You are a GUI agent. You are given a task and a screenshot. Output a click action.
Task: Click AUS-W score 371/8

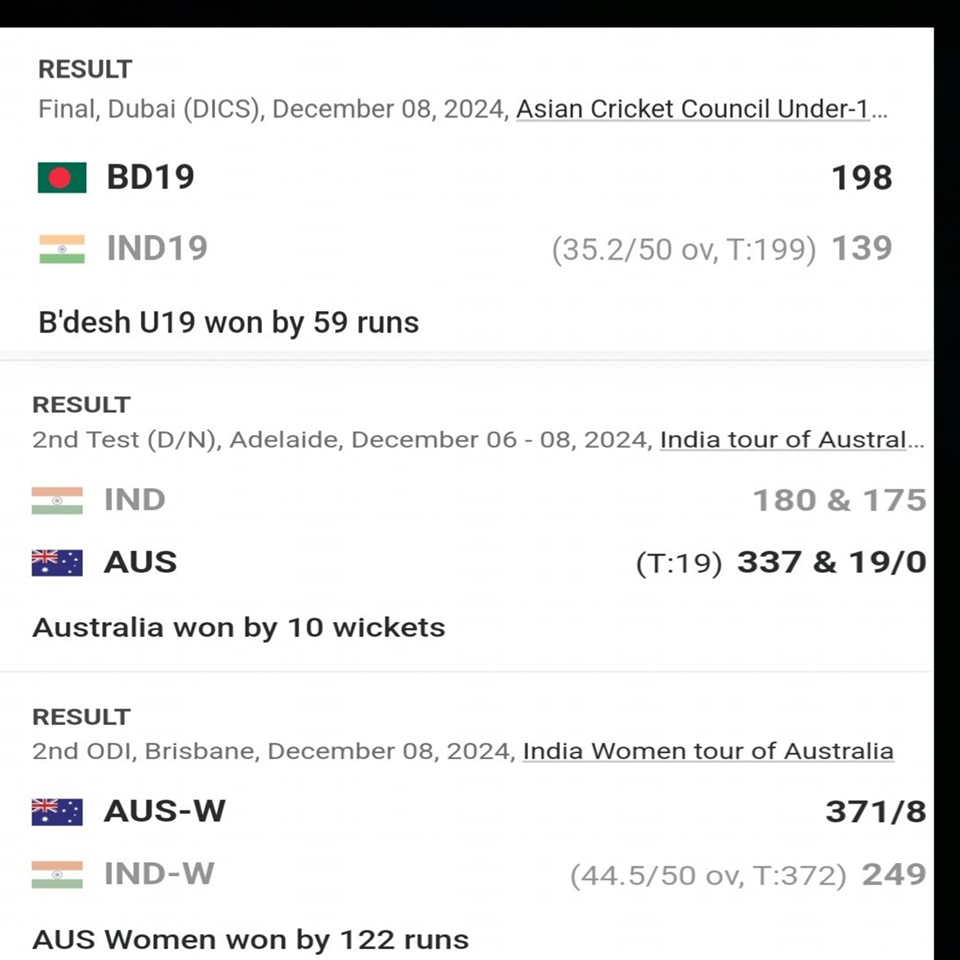[876, 812]
